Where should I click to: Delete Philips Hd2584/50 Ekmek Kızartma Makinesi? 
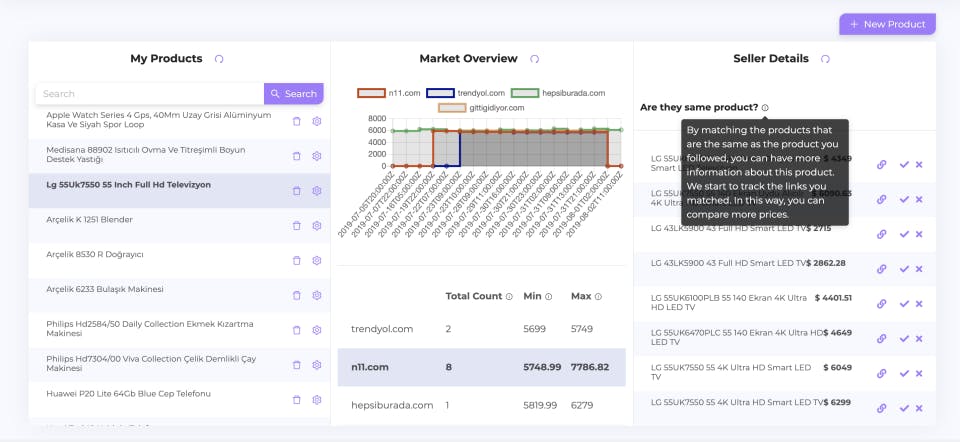297,330
